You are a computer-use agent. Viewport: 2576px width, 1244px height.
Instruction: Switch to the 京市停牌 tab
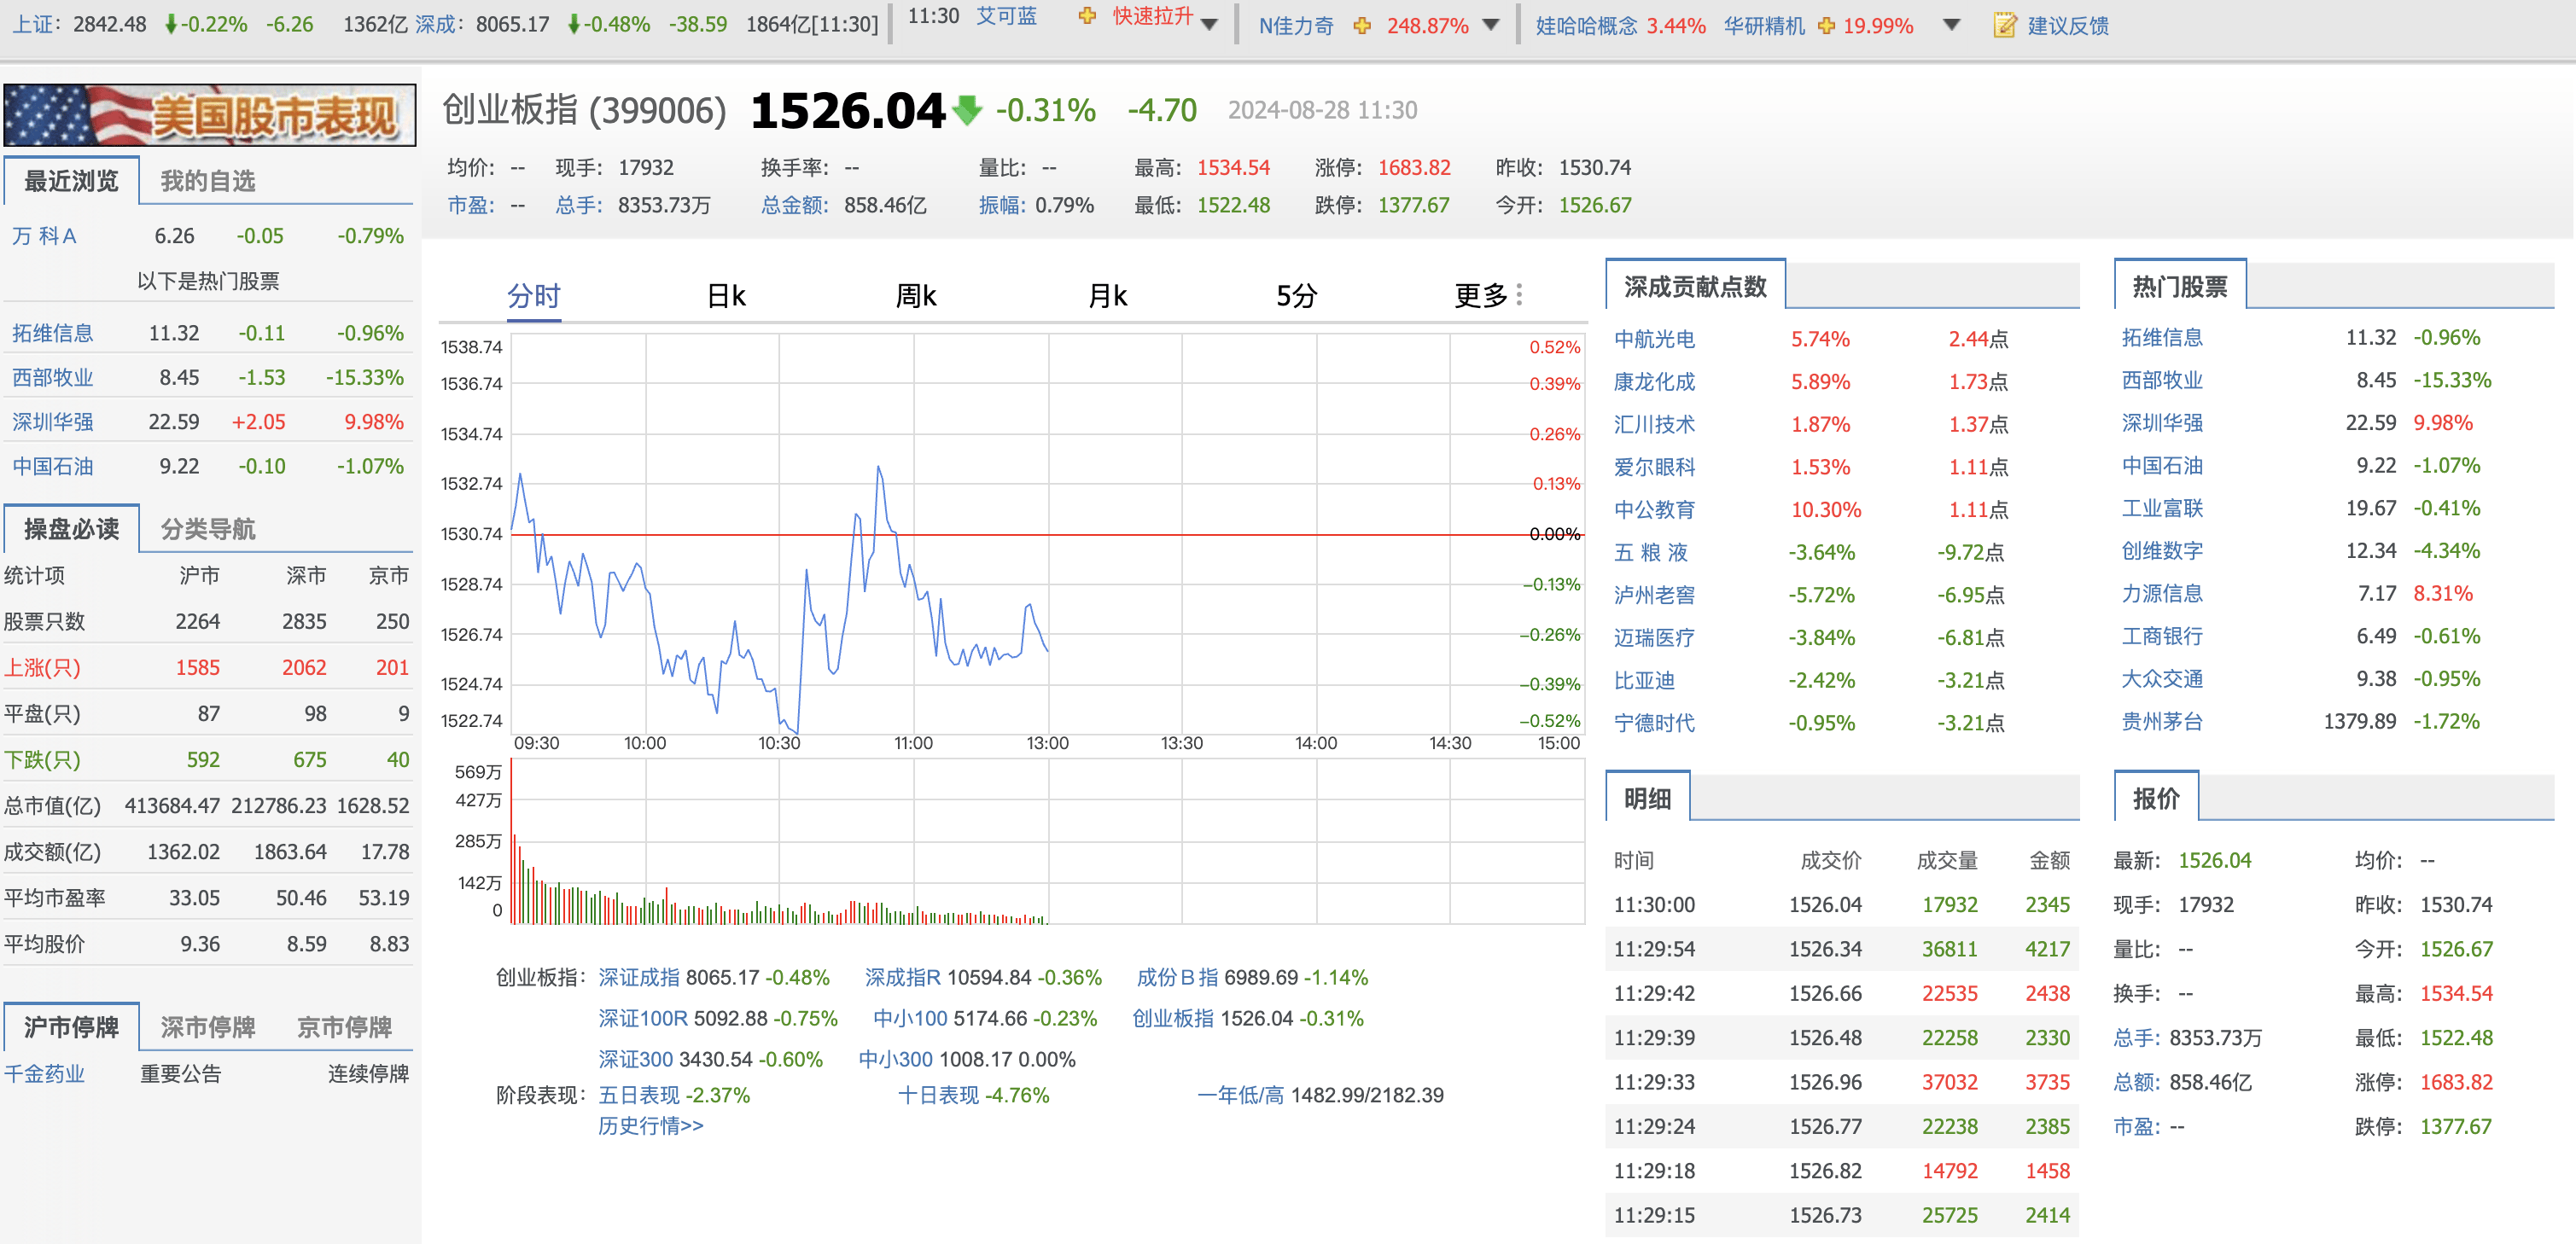[344, 1027]
